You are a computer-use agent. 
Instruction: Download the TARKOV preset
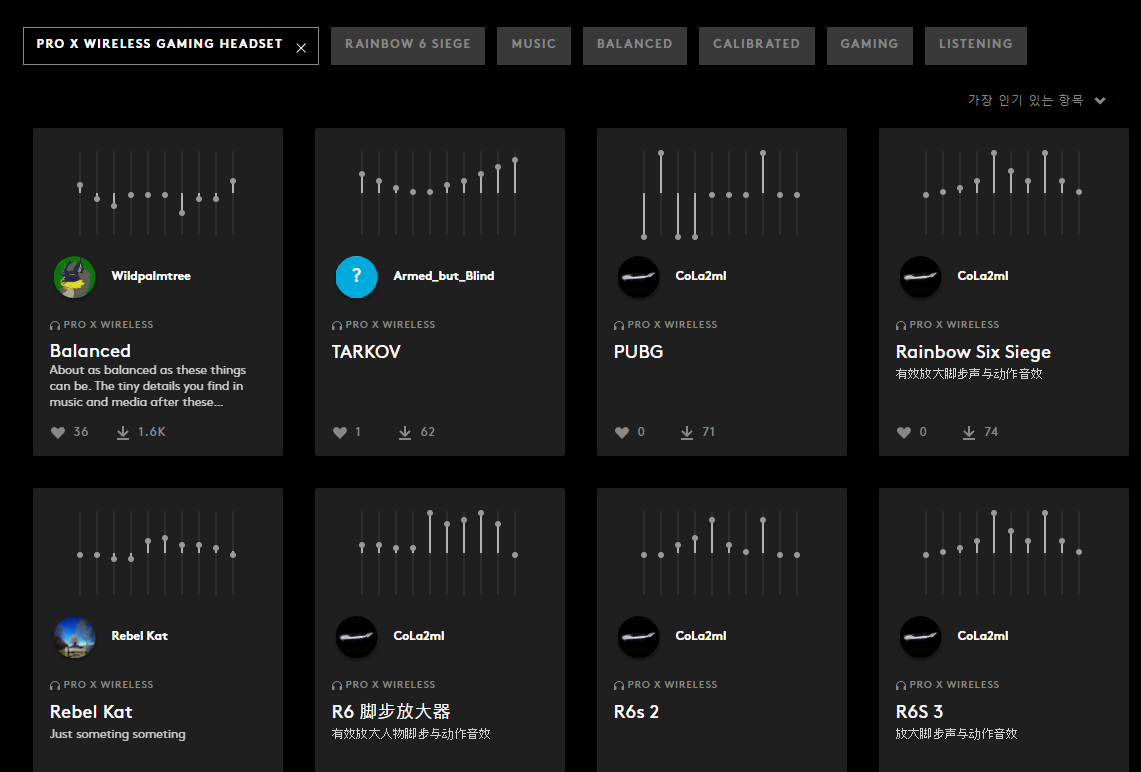tap(405, 432)
